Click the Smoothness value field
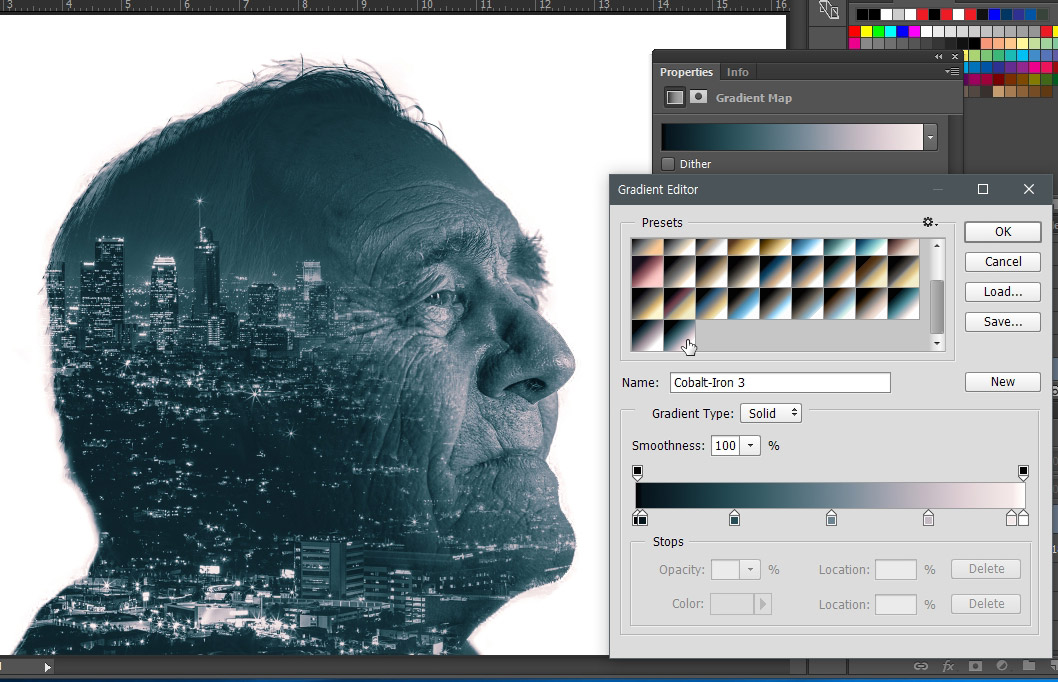The image size is (1058, 682). (725, 446)
